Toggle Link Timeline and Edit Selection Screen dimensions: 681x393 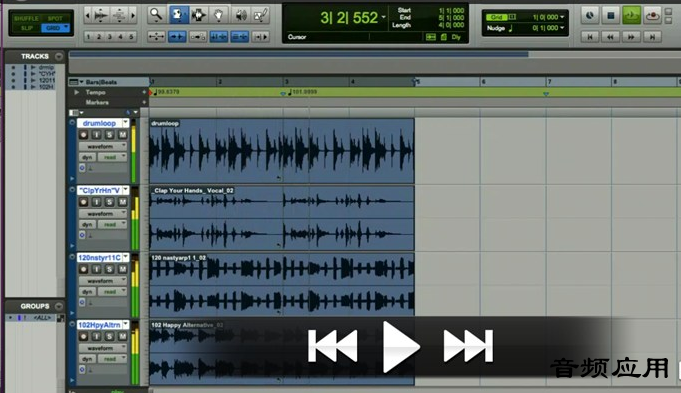coord(219,37)
